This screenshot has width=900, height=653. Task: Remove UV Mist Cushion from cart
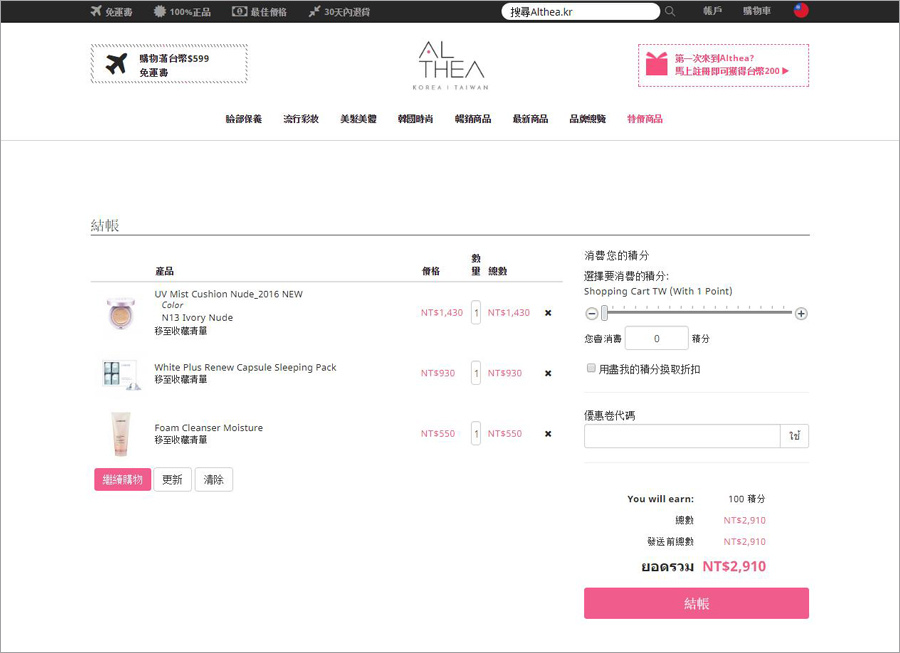[x=548, y=313]
